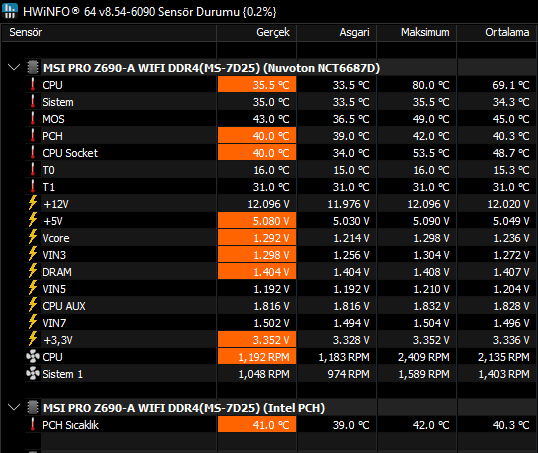This screenshot has height=453, width=538.
Task: Click the highlighted 35.5 °C CPU value
Action: [257, 84]
